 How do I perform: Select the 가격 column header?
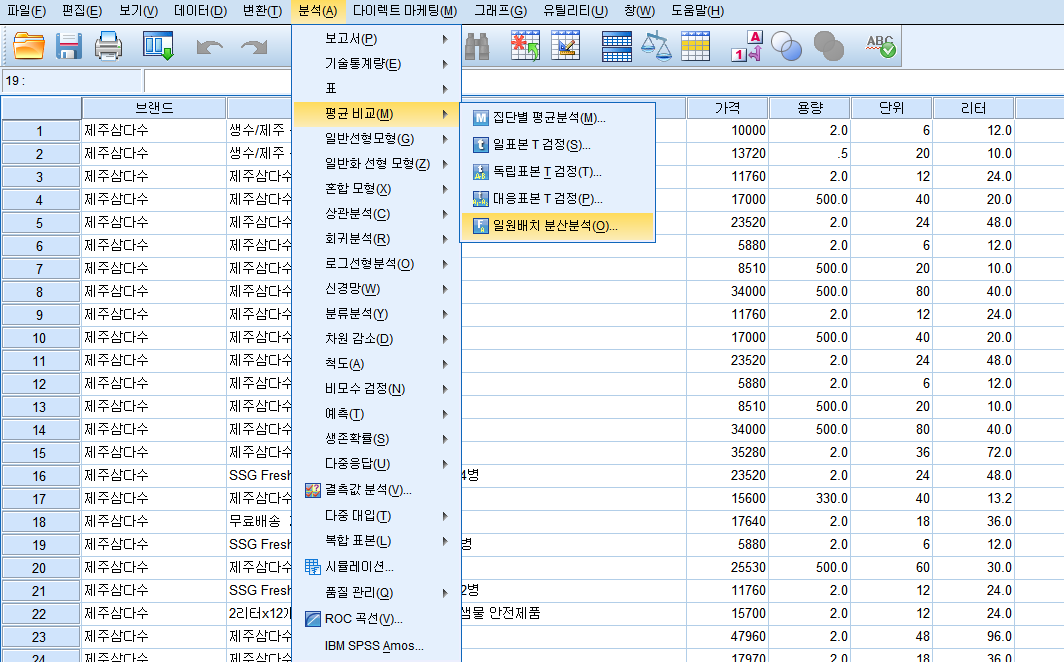coord(727,108)
